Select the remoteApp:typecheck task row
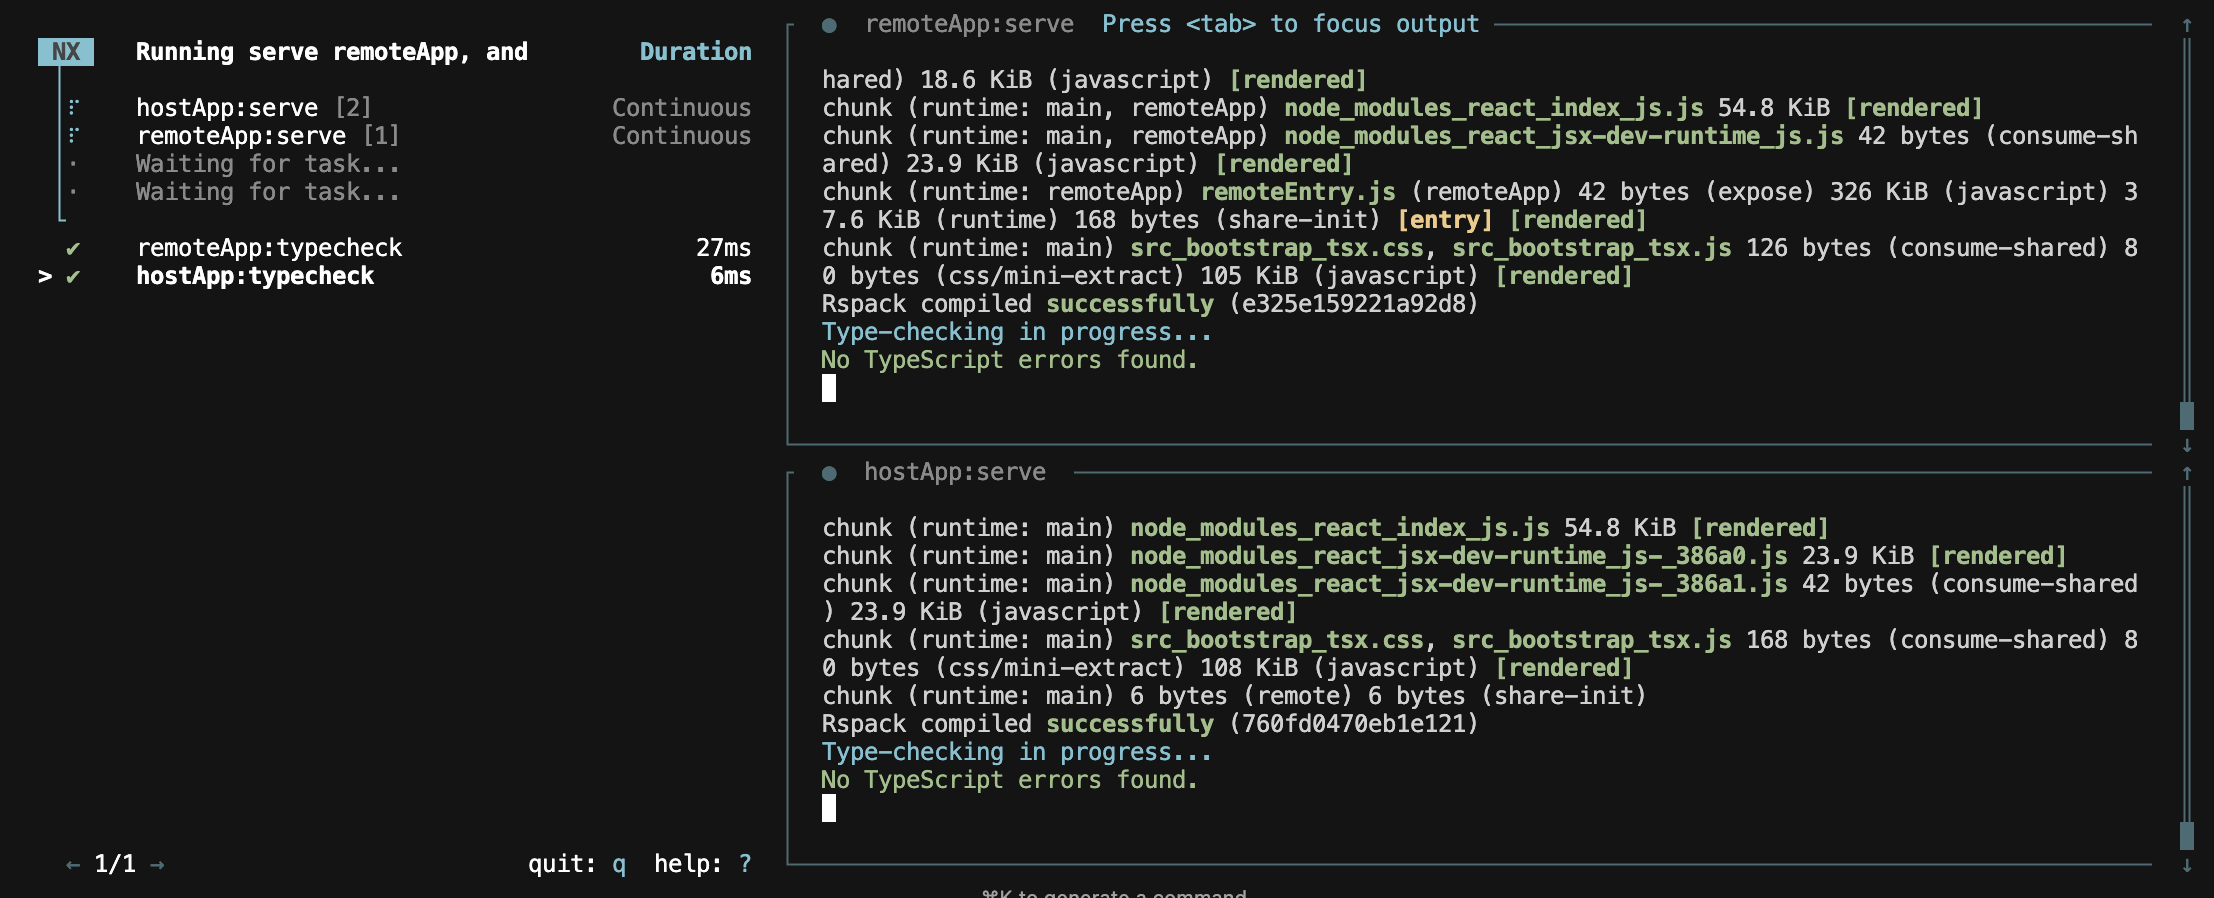Viewport: 2214px width, 898px height. (x=269, y=248)
